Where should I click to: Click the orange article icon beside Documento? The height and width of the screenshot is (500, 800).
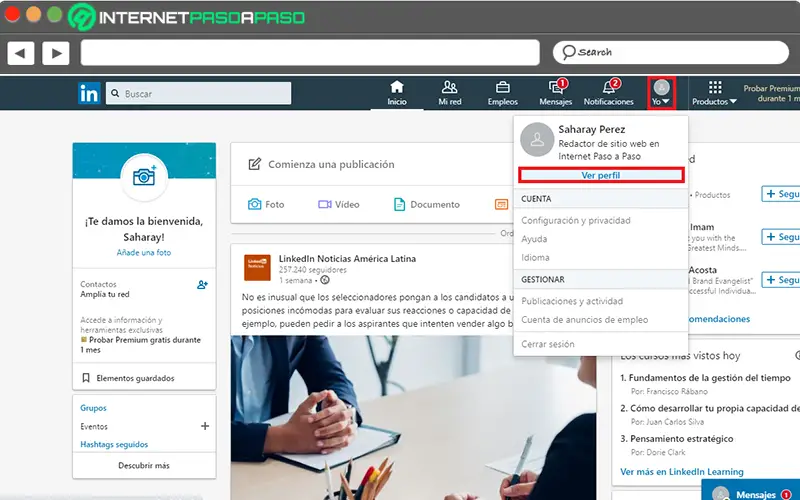pos(502,205)
